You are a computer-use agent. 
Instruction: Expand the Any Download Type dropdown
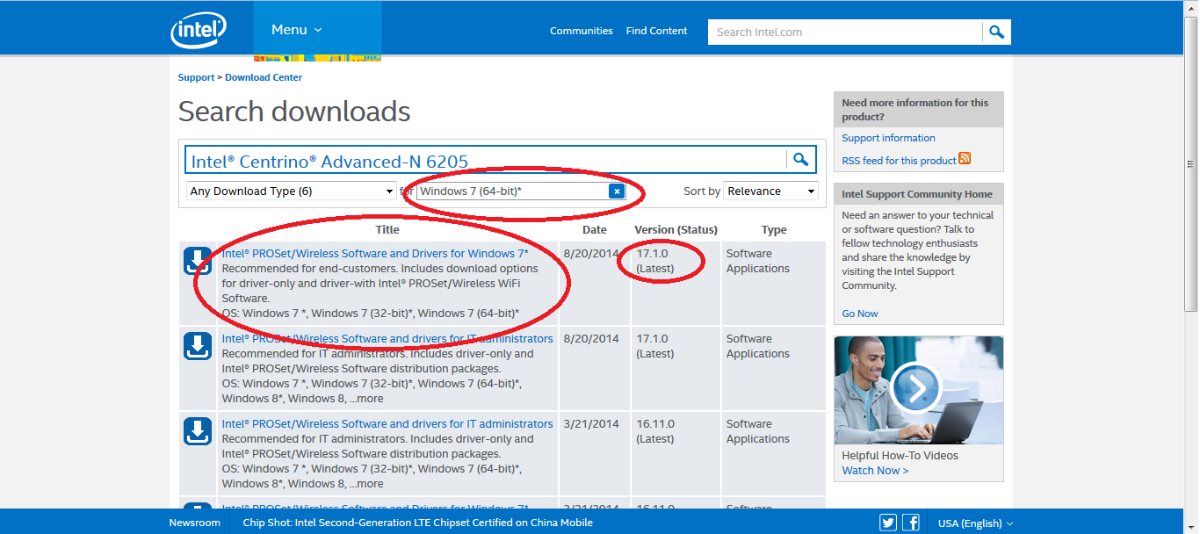(x=291, y=191)
